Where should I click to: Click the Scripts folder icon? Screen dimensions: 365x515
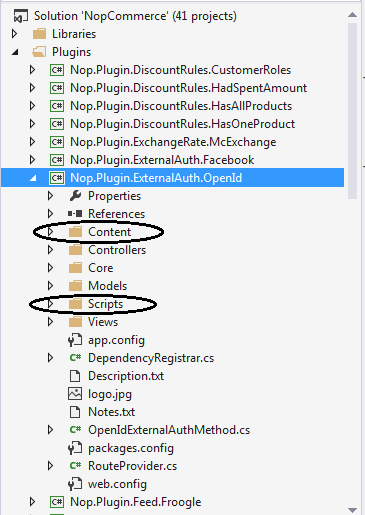pyautogui.click(x=75, y=304)
